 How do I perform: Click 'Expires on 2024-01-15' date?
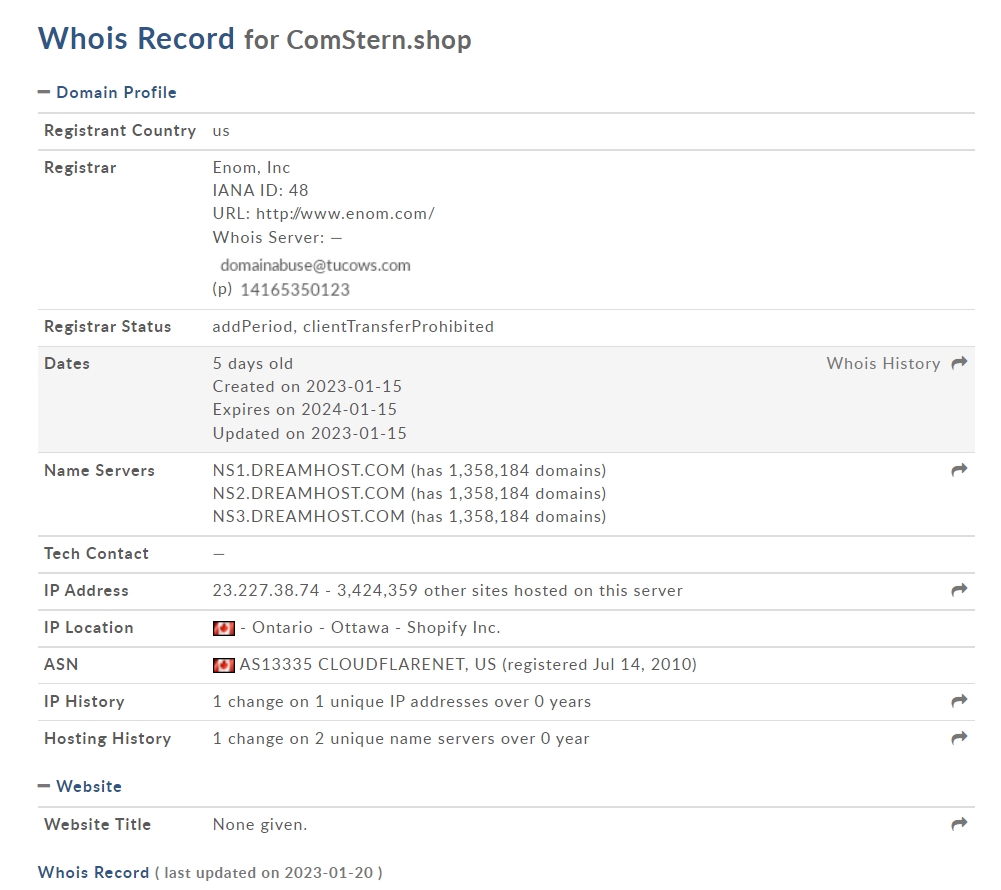305,410
